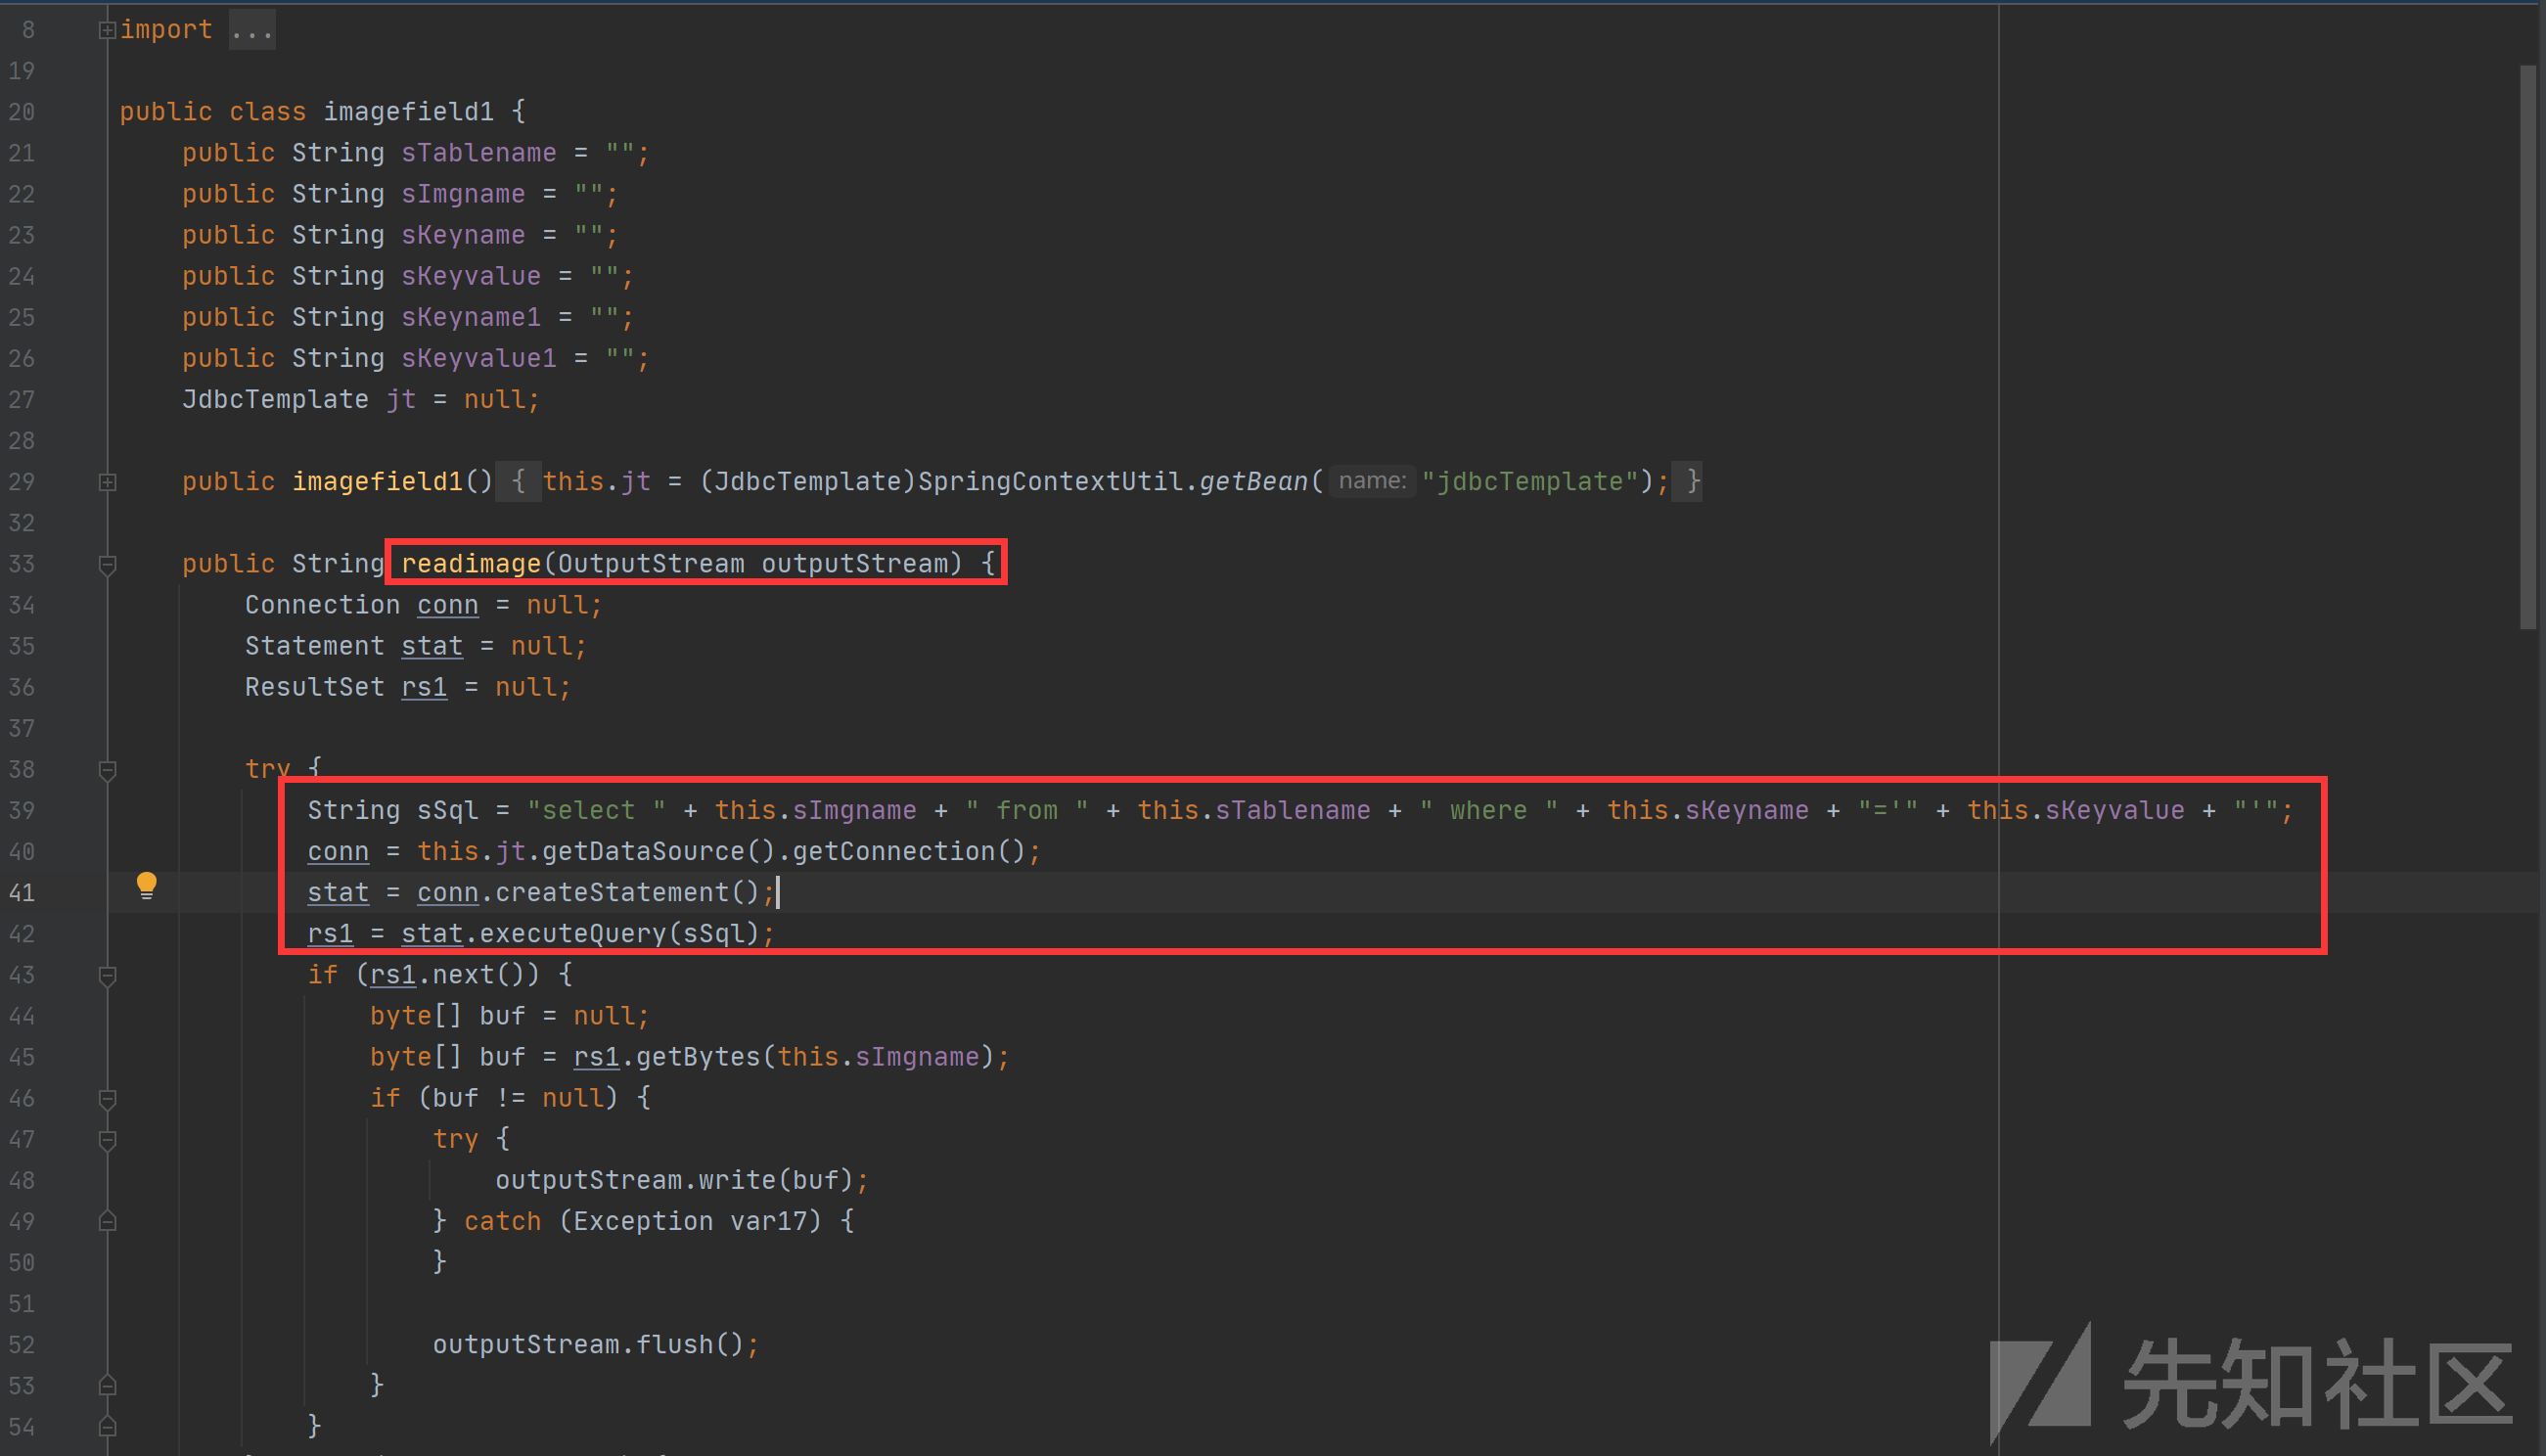
Task: Collapse the if buf != null block
Action: pos(107,1099)
